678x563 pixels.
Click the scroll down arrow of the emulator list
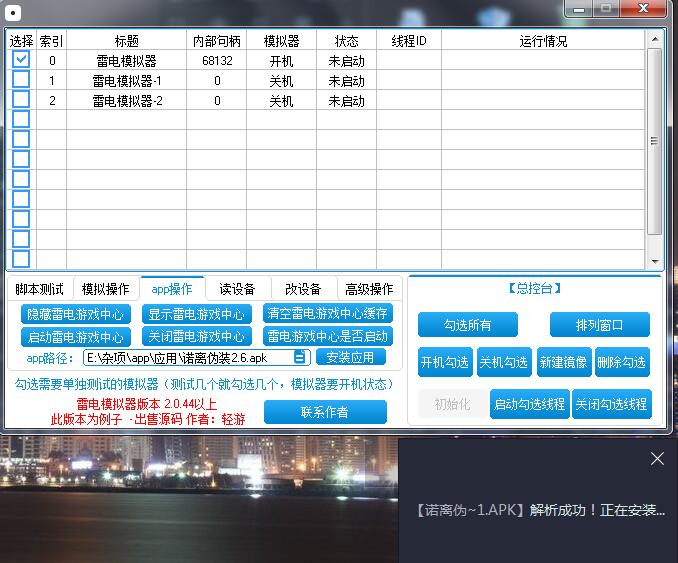pyautogui.click(x=655, y=261)
